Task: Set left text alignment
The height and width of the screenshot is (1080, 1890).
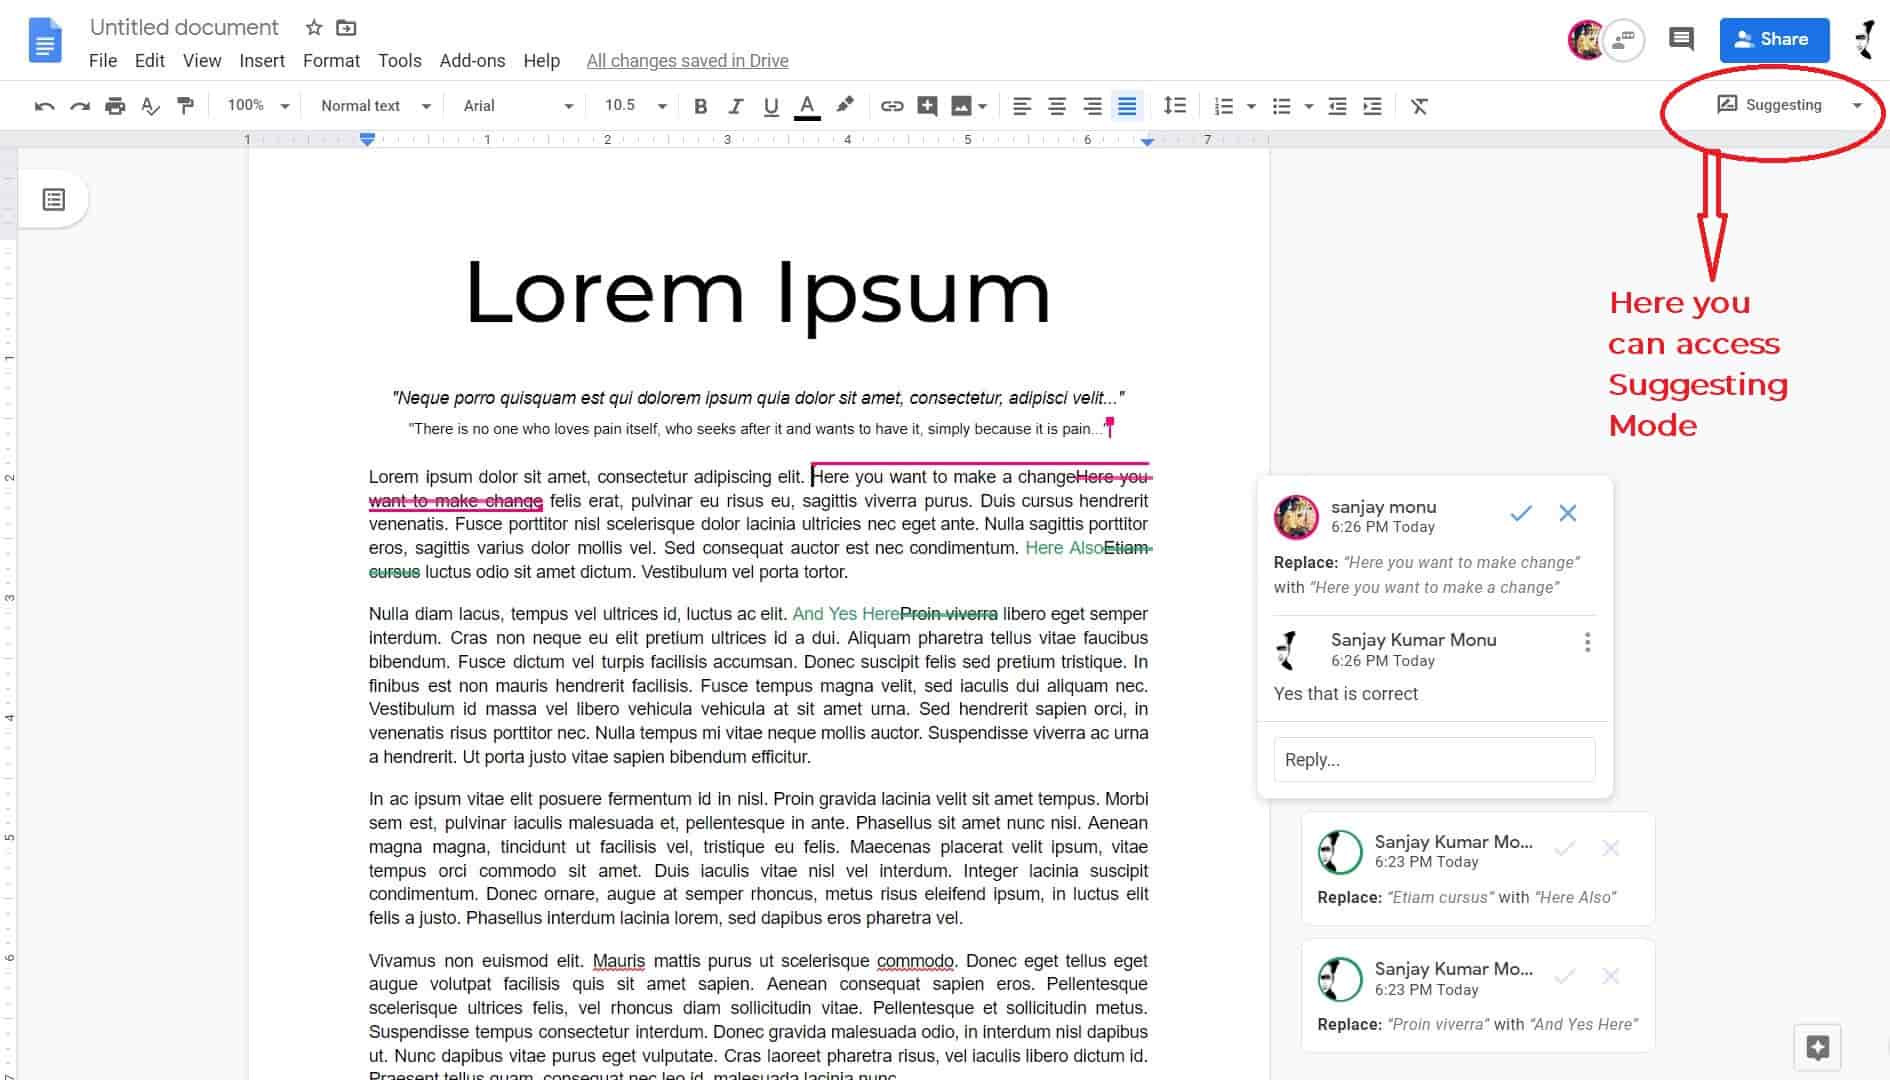Action: click(x=1021, y=106)
